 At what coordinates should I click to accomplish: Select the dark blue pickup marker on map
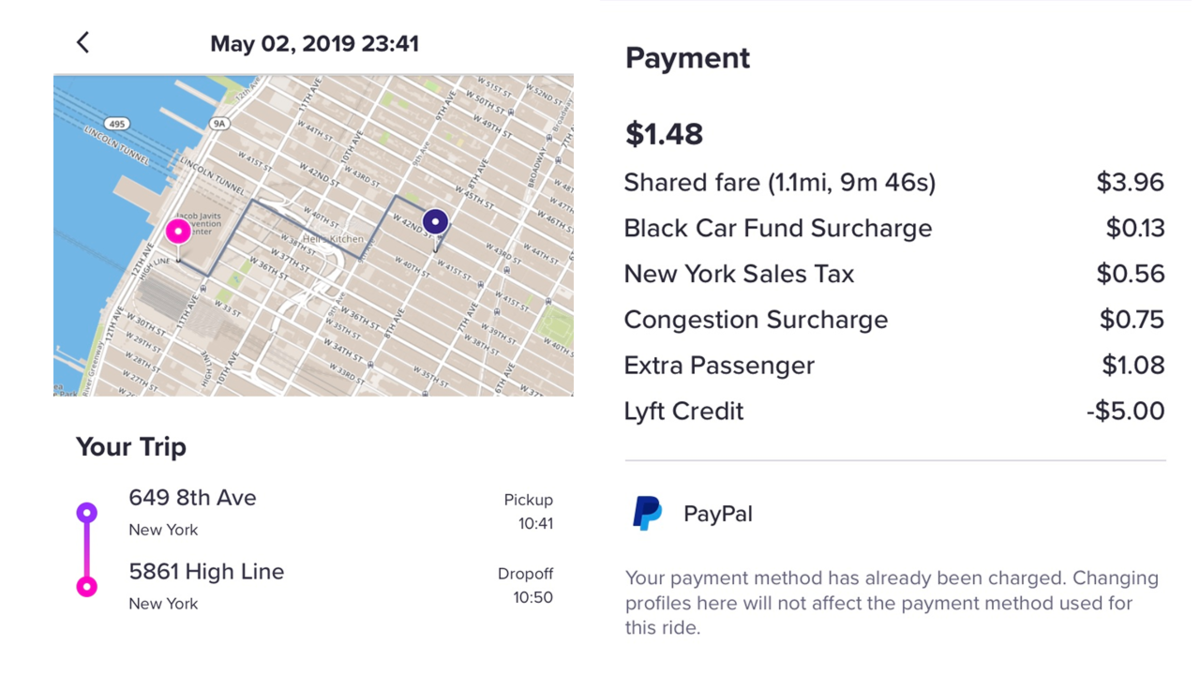[434, 219]
